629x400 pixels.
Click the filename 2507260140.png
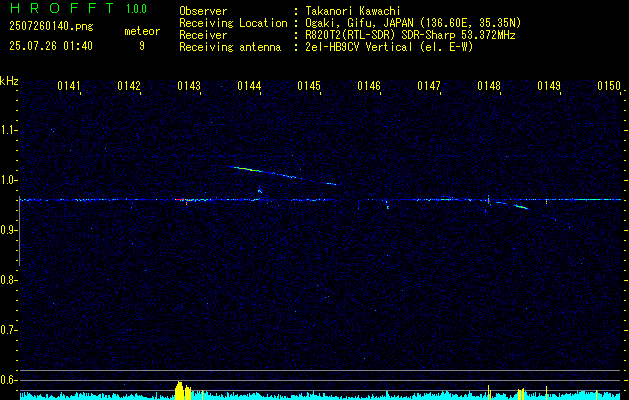[x=51, y=27]
